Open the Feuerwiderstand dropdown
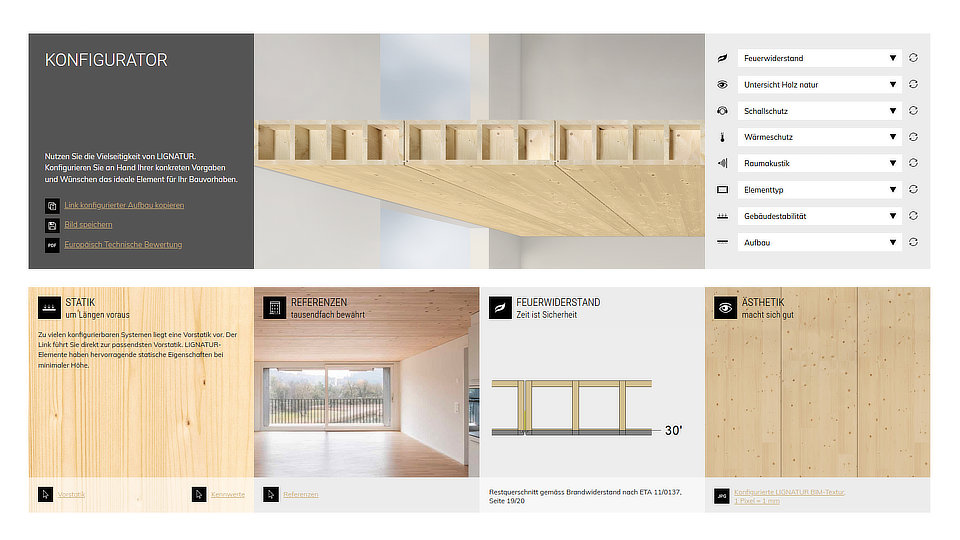The width and height of the screenshot is (960, 540). coord(819,59)
